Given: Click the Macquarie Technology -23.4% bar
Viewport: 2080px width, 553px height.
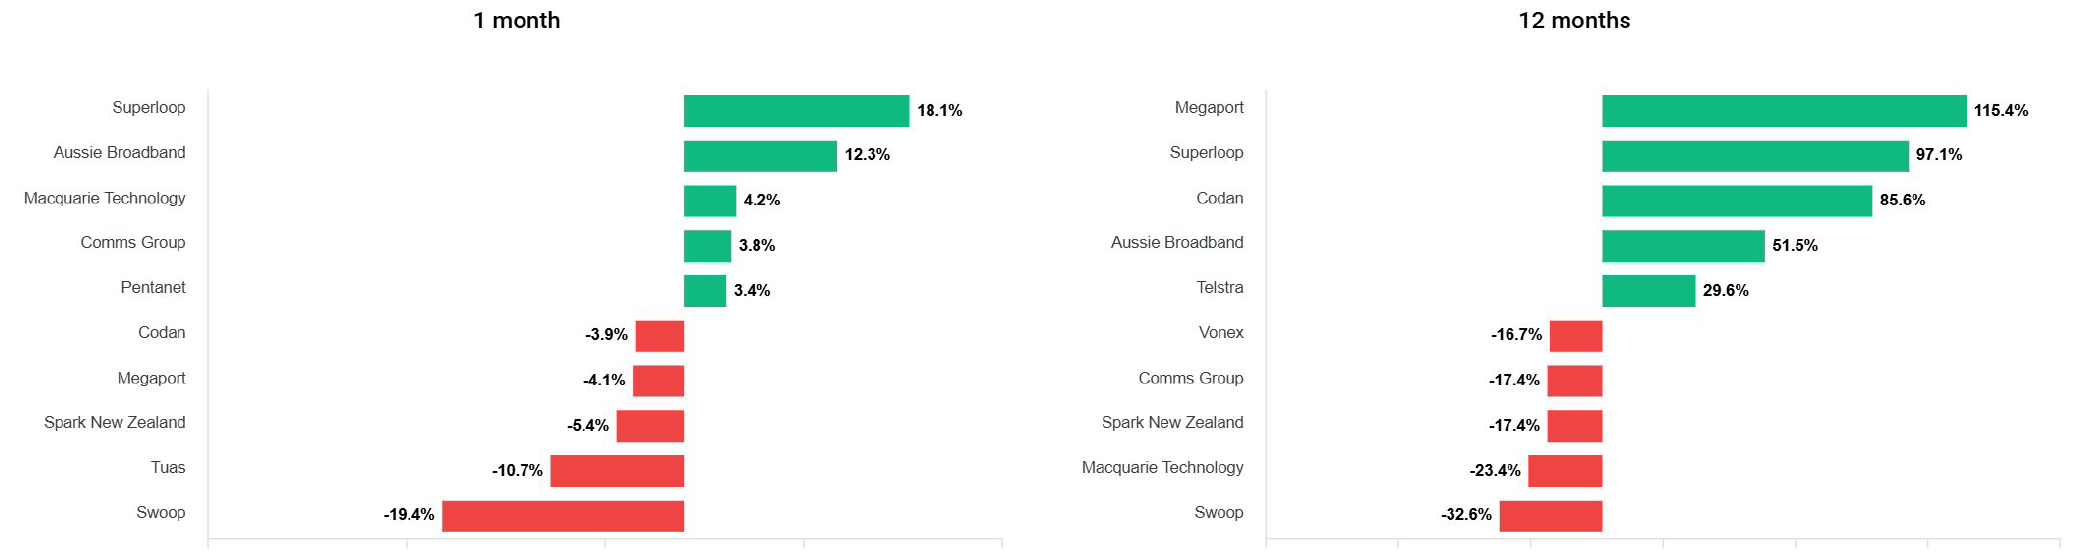Looking at the screenshot, I should pos(1564,471).
